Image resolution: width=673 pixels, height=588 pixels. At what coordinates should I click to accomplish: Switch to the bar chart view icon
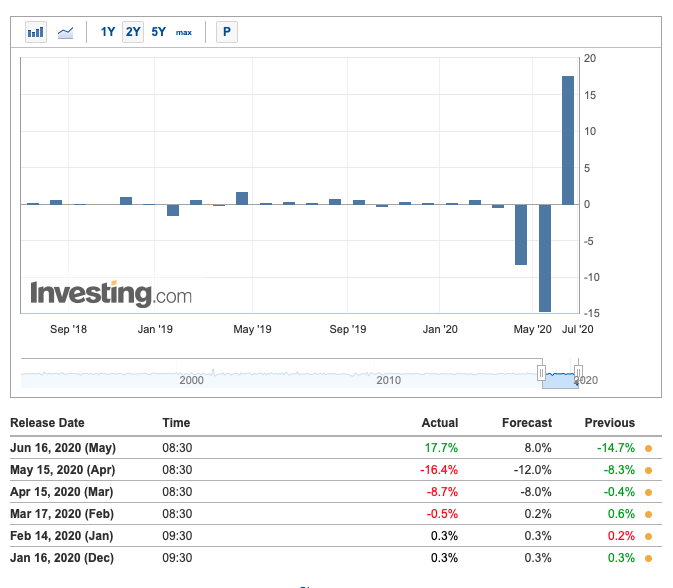click(36, 32)
